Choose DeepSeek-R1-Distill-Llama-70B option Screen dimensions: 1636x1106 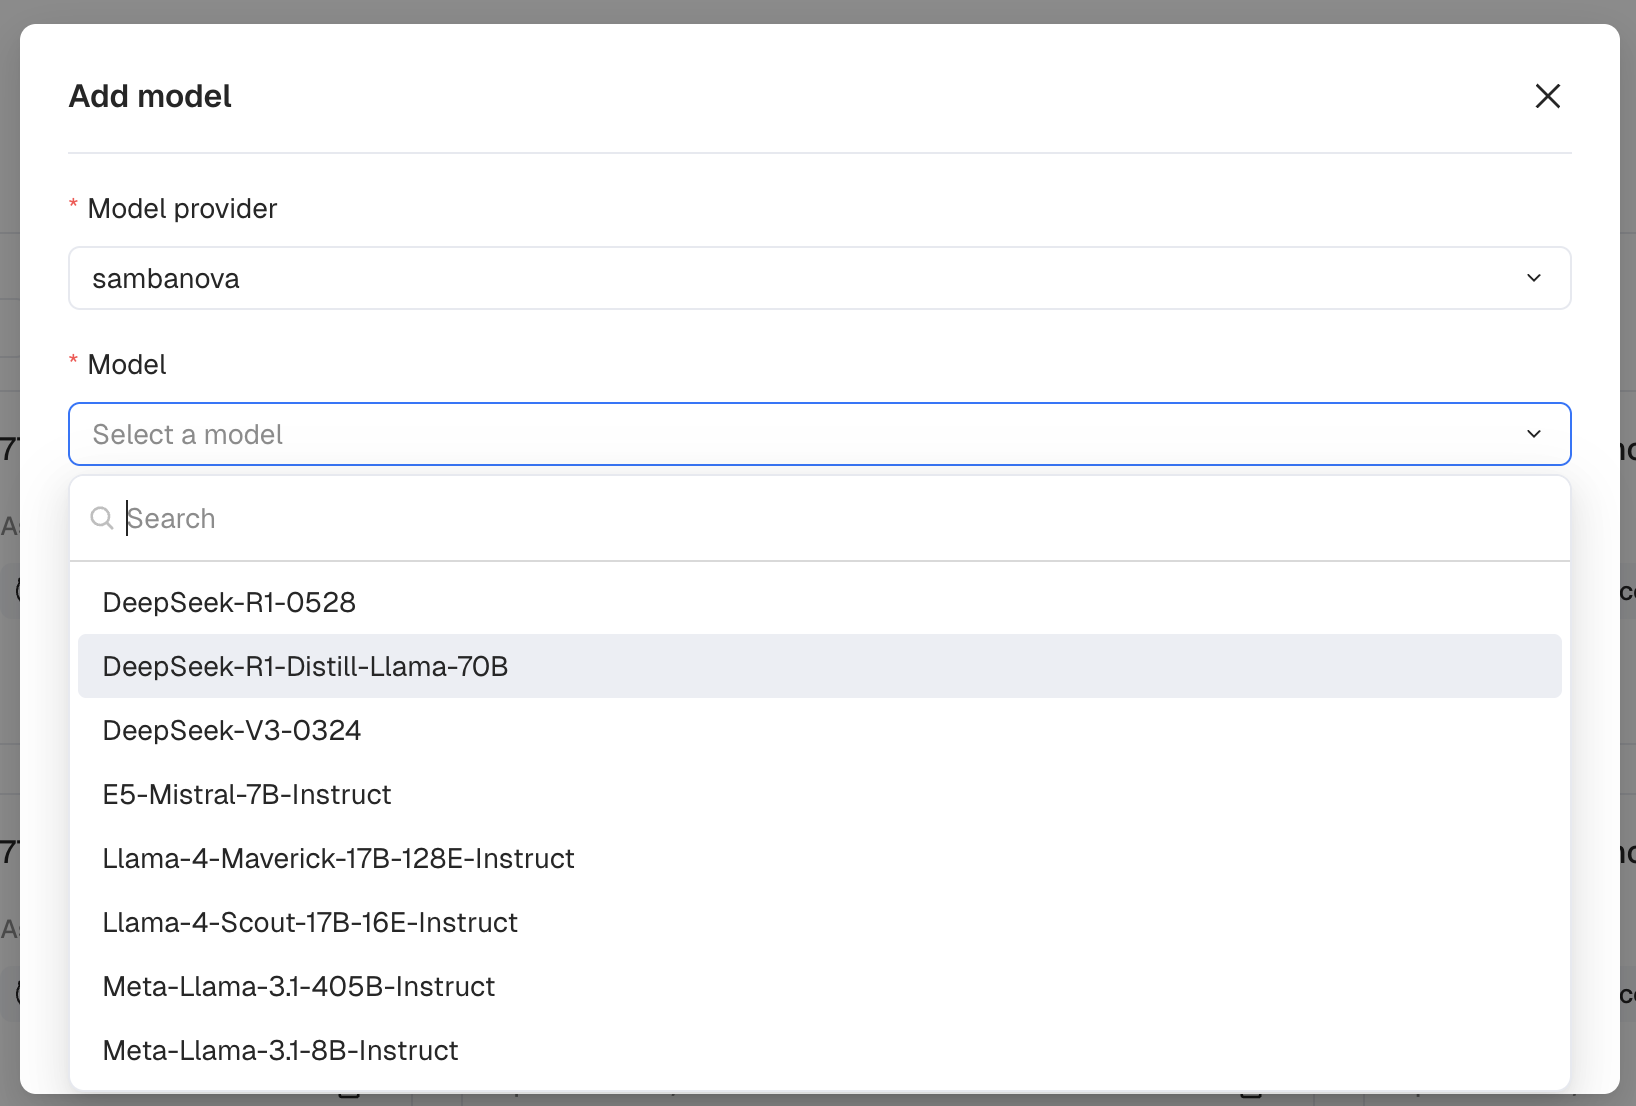coord(819,666)
